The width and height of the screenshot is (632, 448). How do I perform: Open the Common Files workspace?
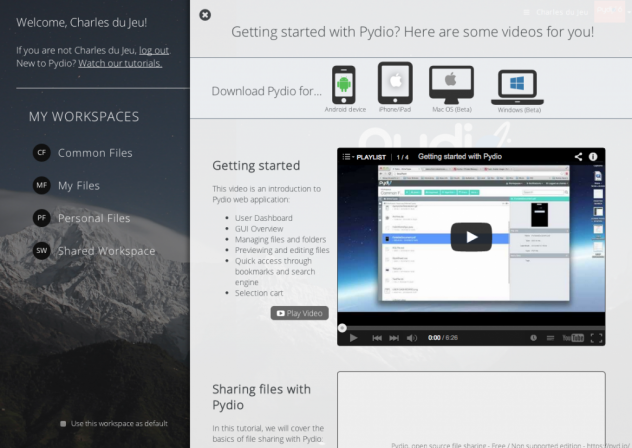pos(95,153)
